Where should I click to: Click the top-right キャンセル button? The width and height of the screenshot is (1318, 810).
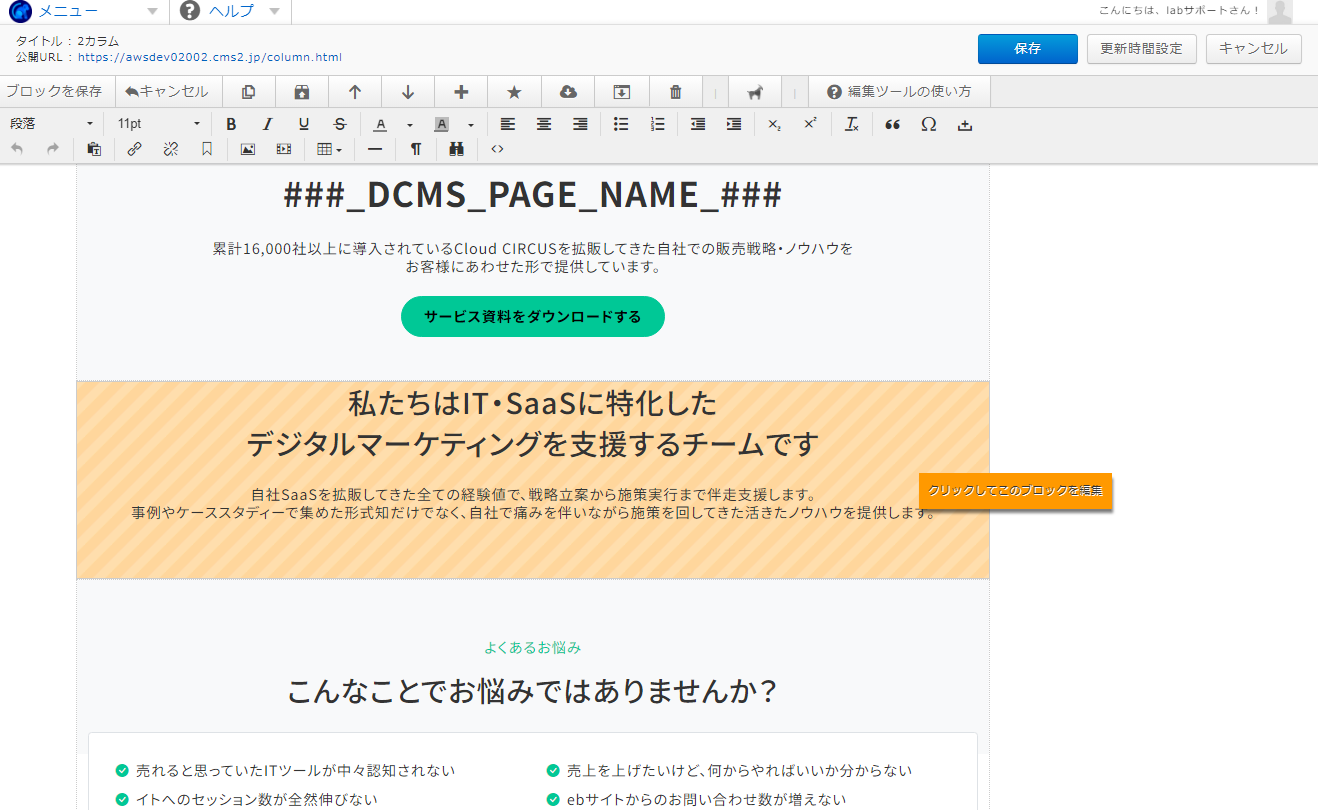click(x=1254, y=49)
